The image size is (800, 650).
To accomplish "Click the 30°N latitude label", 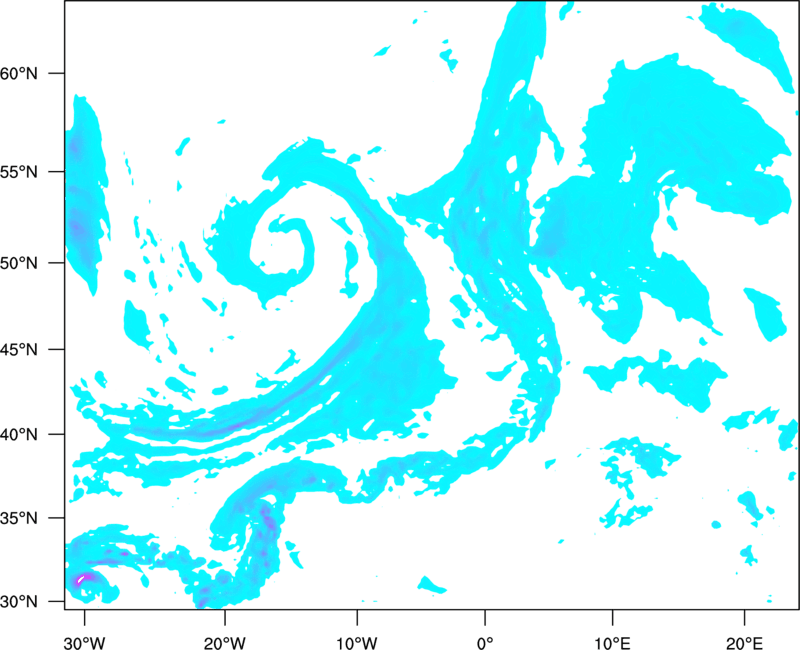I will pyautogui.click(x=19, y=602).
